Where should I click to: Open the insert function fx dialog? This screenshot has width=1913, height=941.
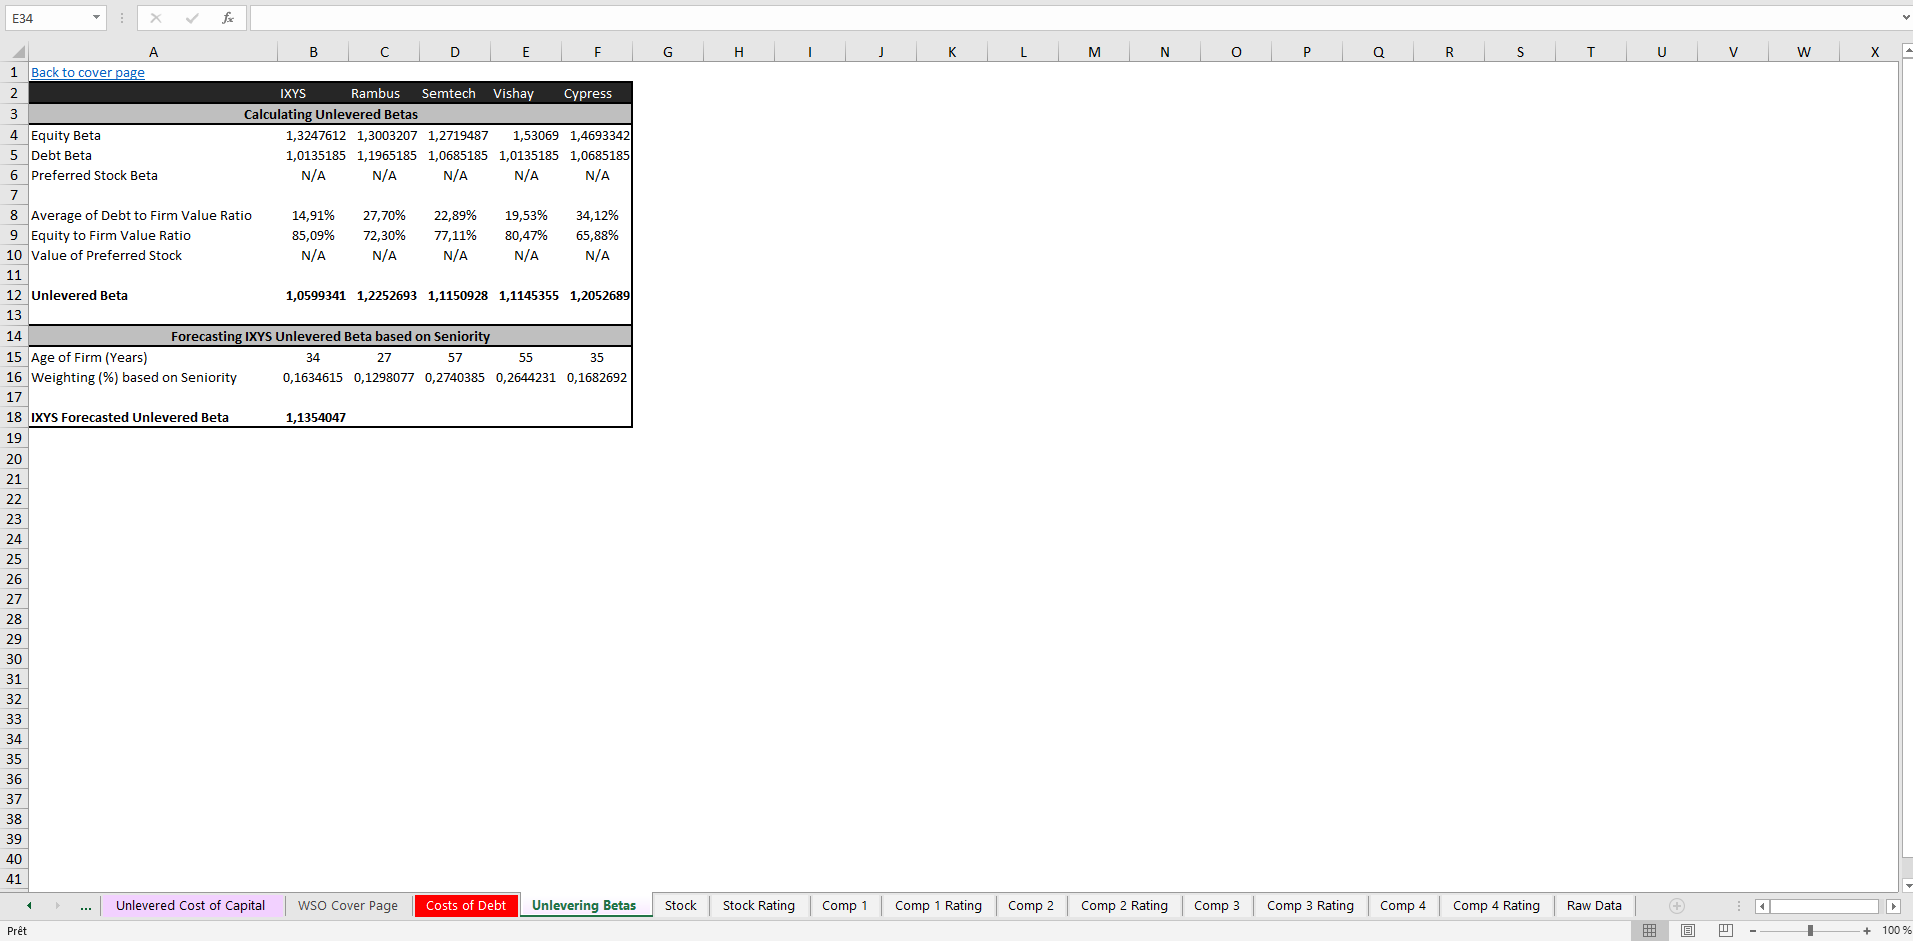coord(228,18)
